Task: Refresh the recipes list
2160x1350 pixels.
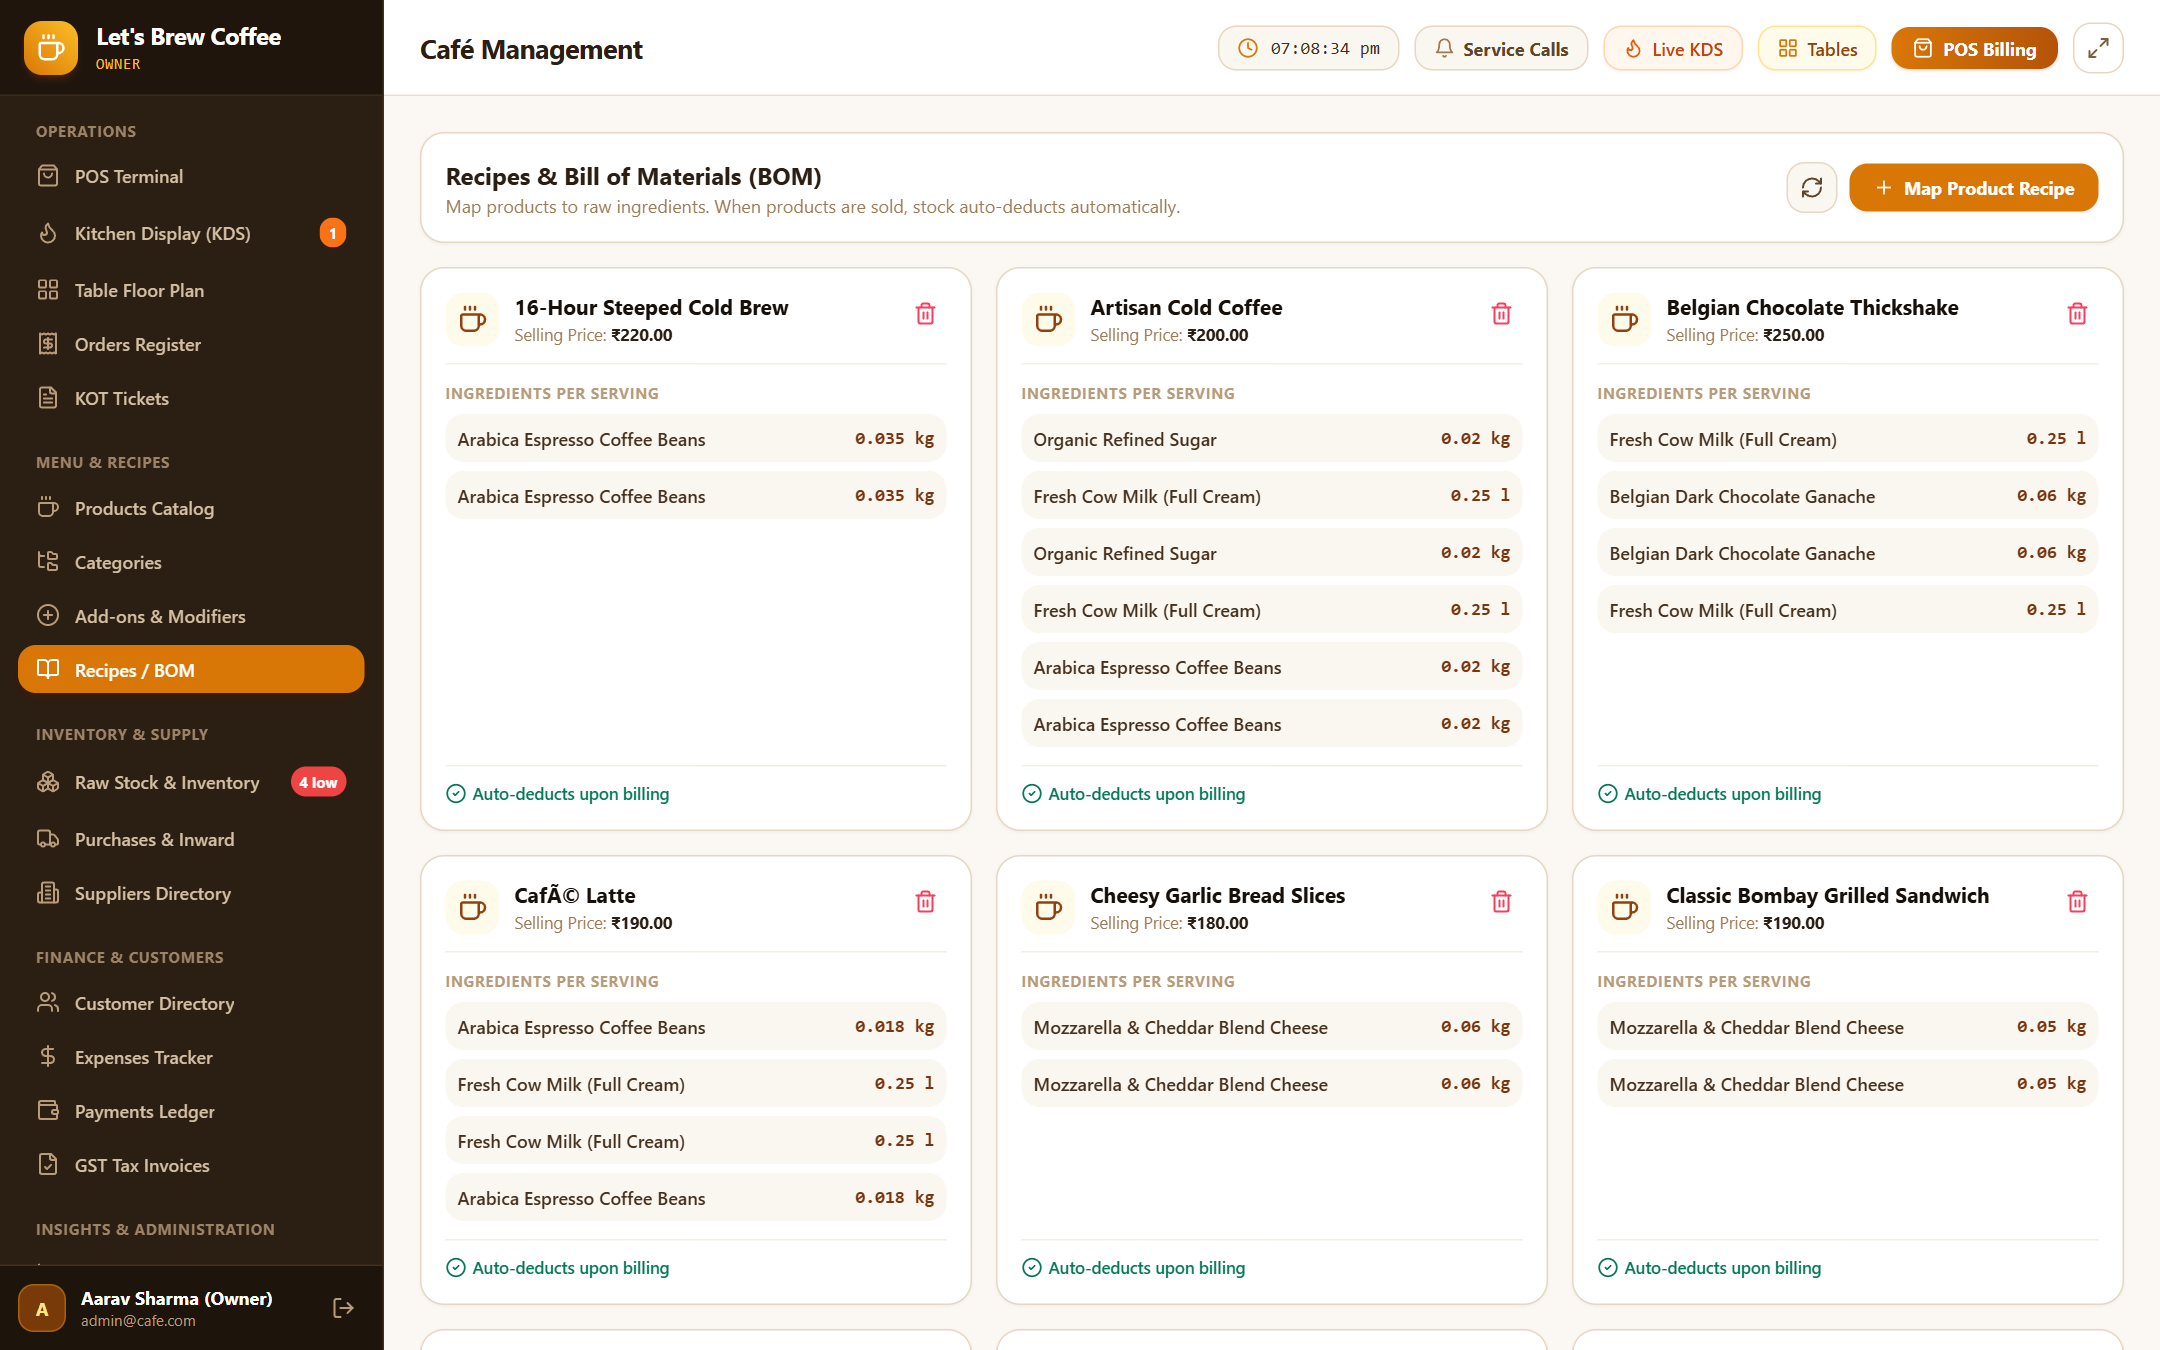Action: (x=1811, y=188)
